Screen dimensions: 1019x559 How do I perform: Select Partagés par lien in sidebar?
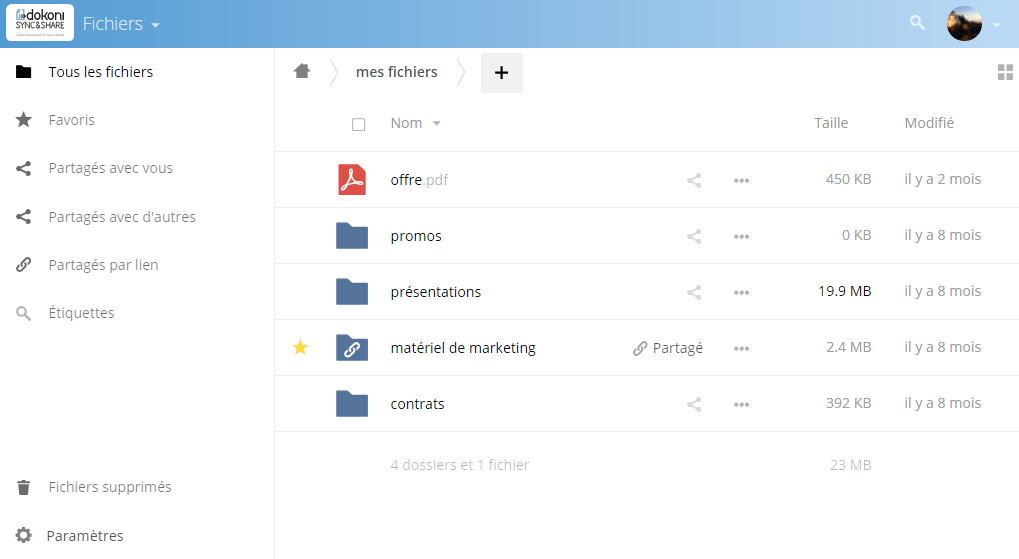(103, 265)
